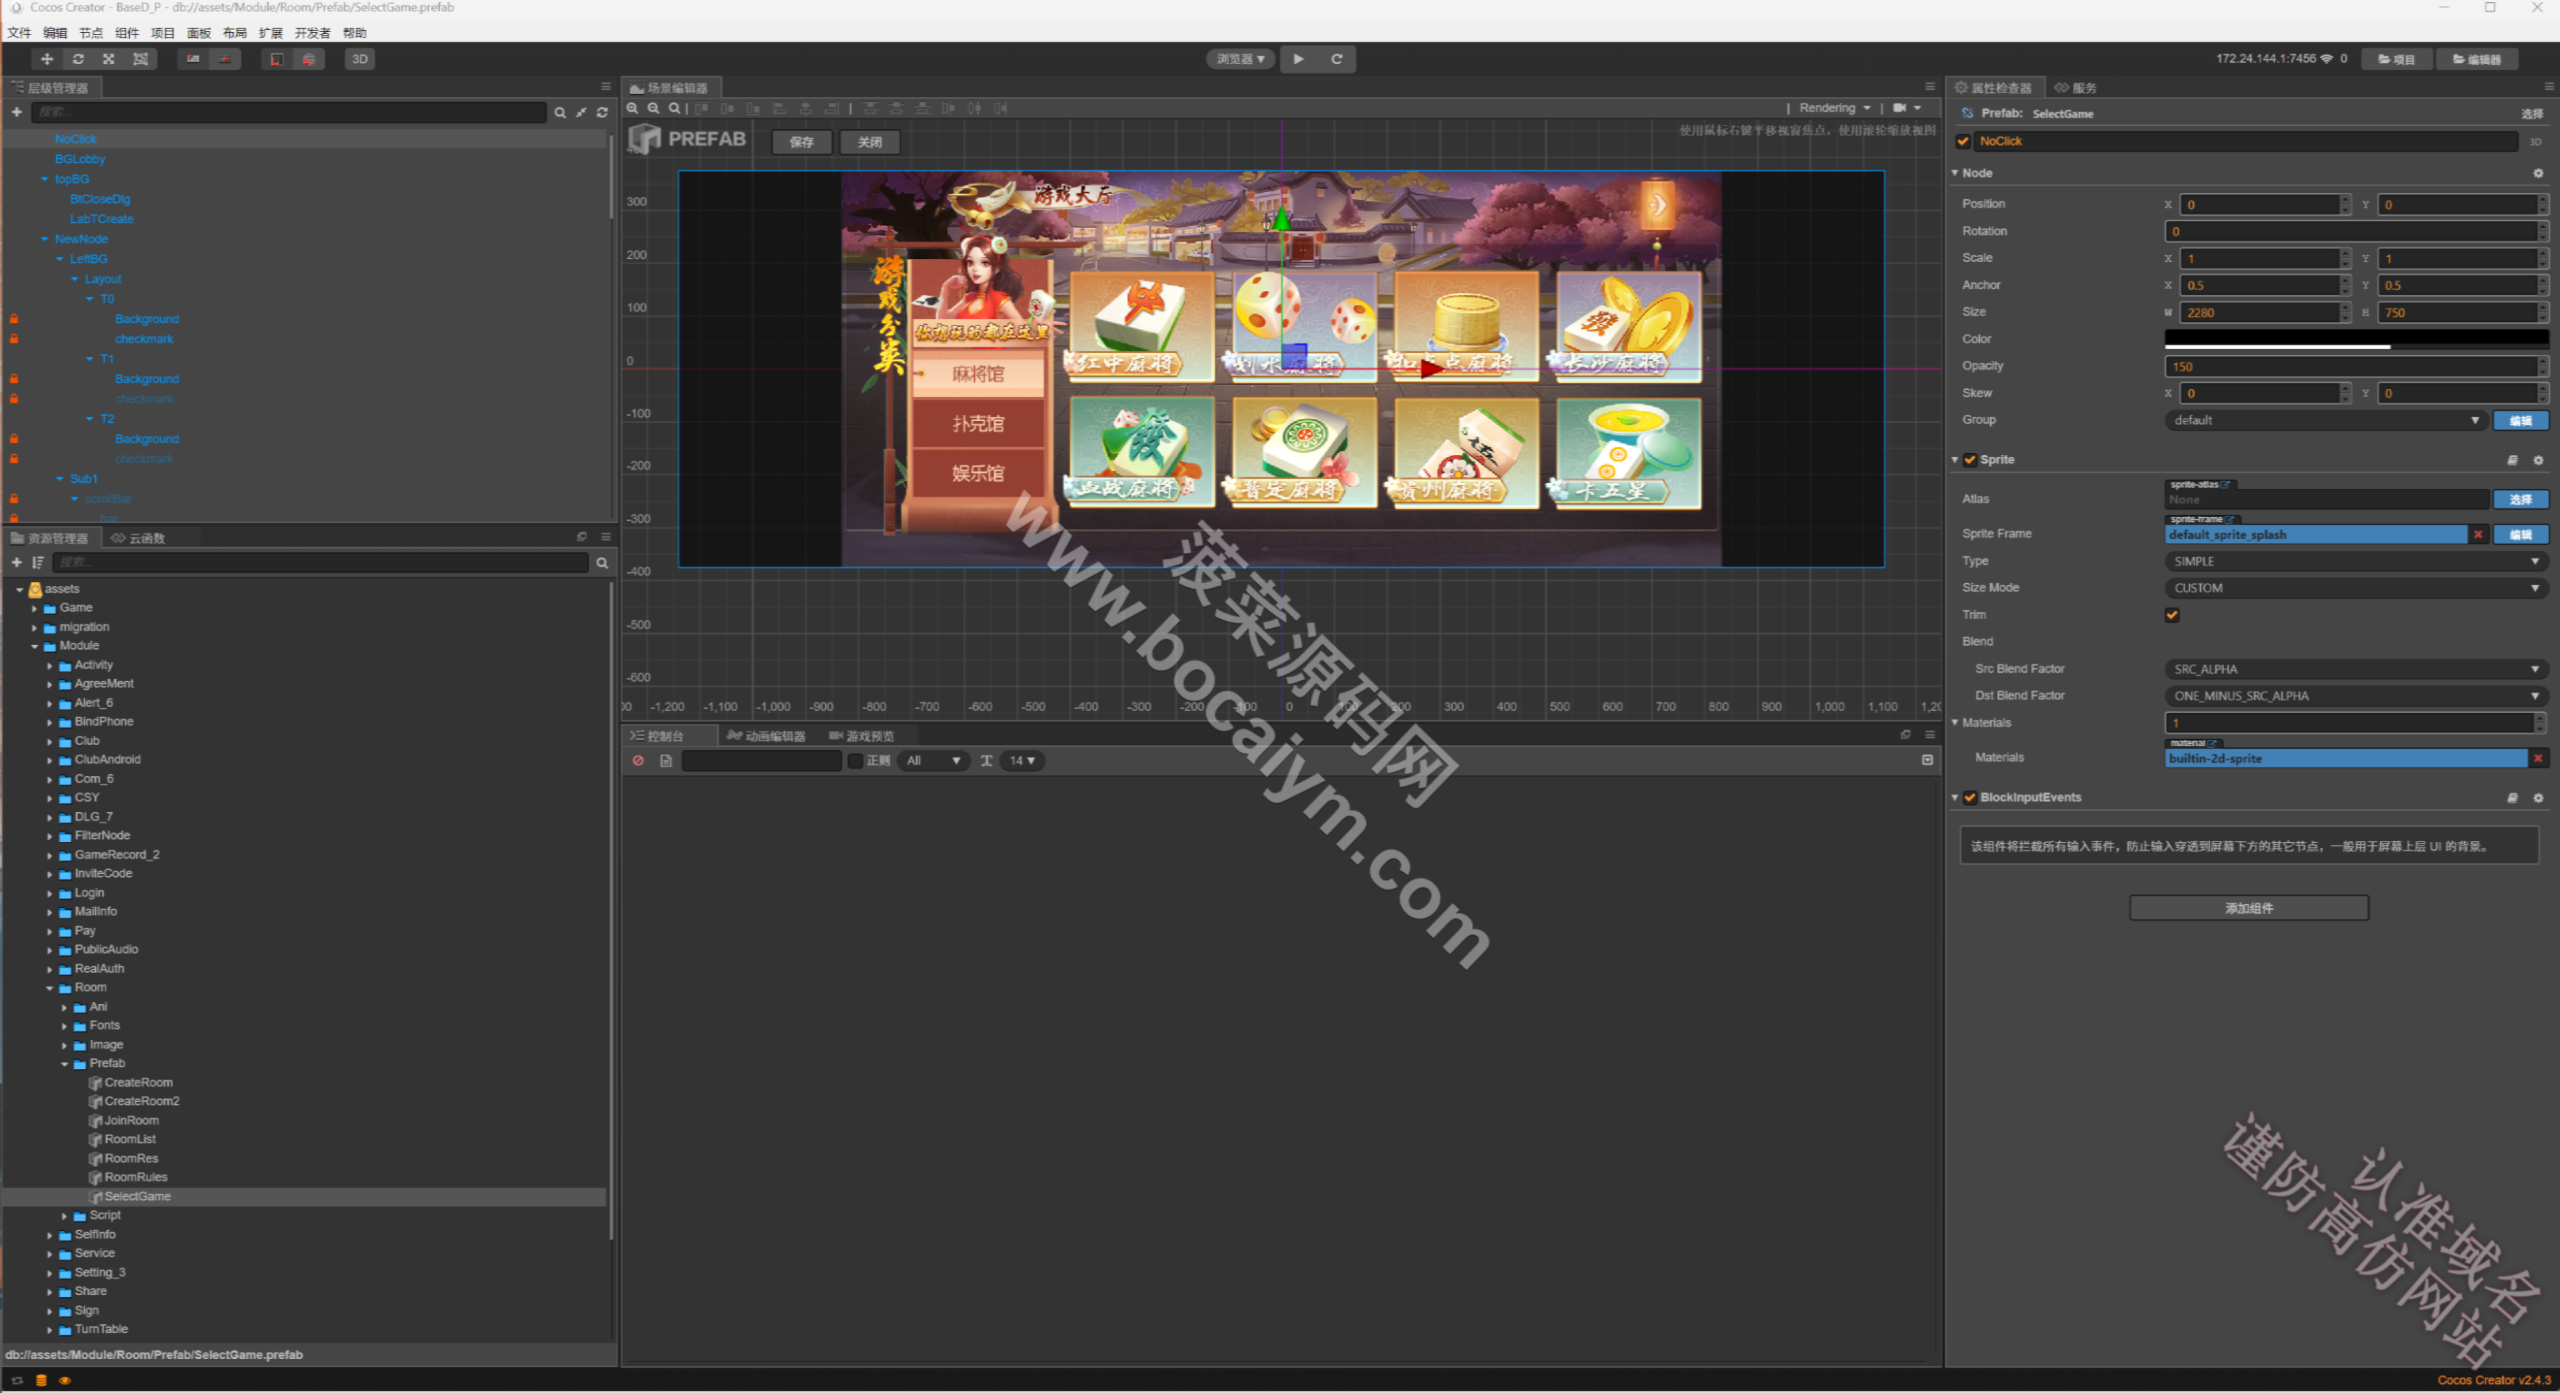Click the Opacity value field
Image resolution: width=2560 pixels, height=1393 pixels.
pos(2350,366)
